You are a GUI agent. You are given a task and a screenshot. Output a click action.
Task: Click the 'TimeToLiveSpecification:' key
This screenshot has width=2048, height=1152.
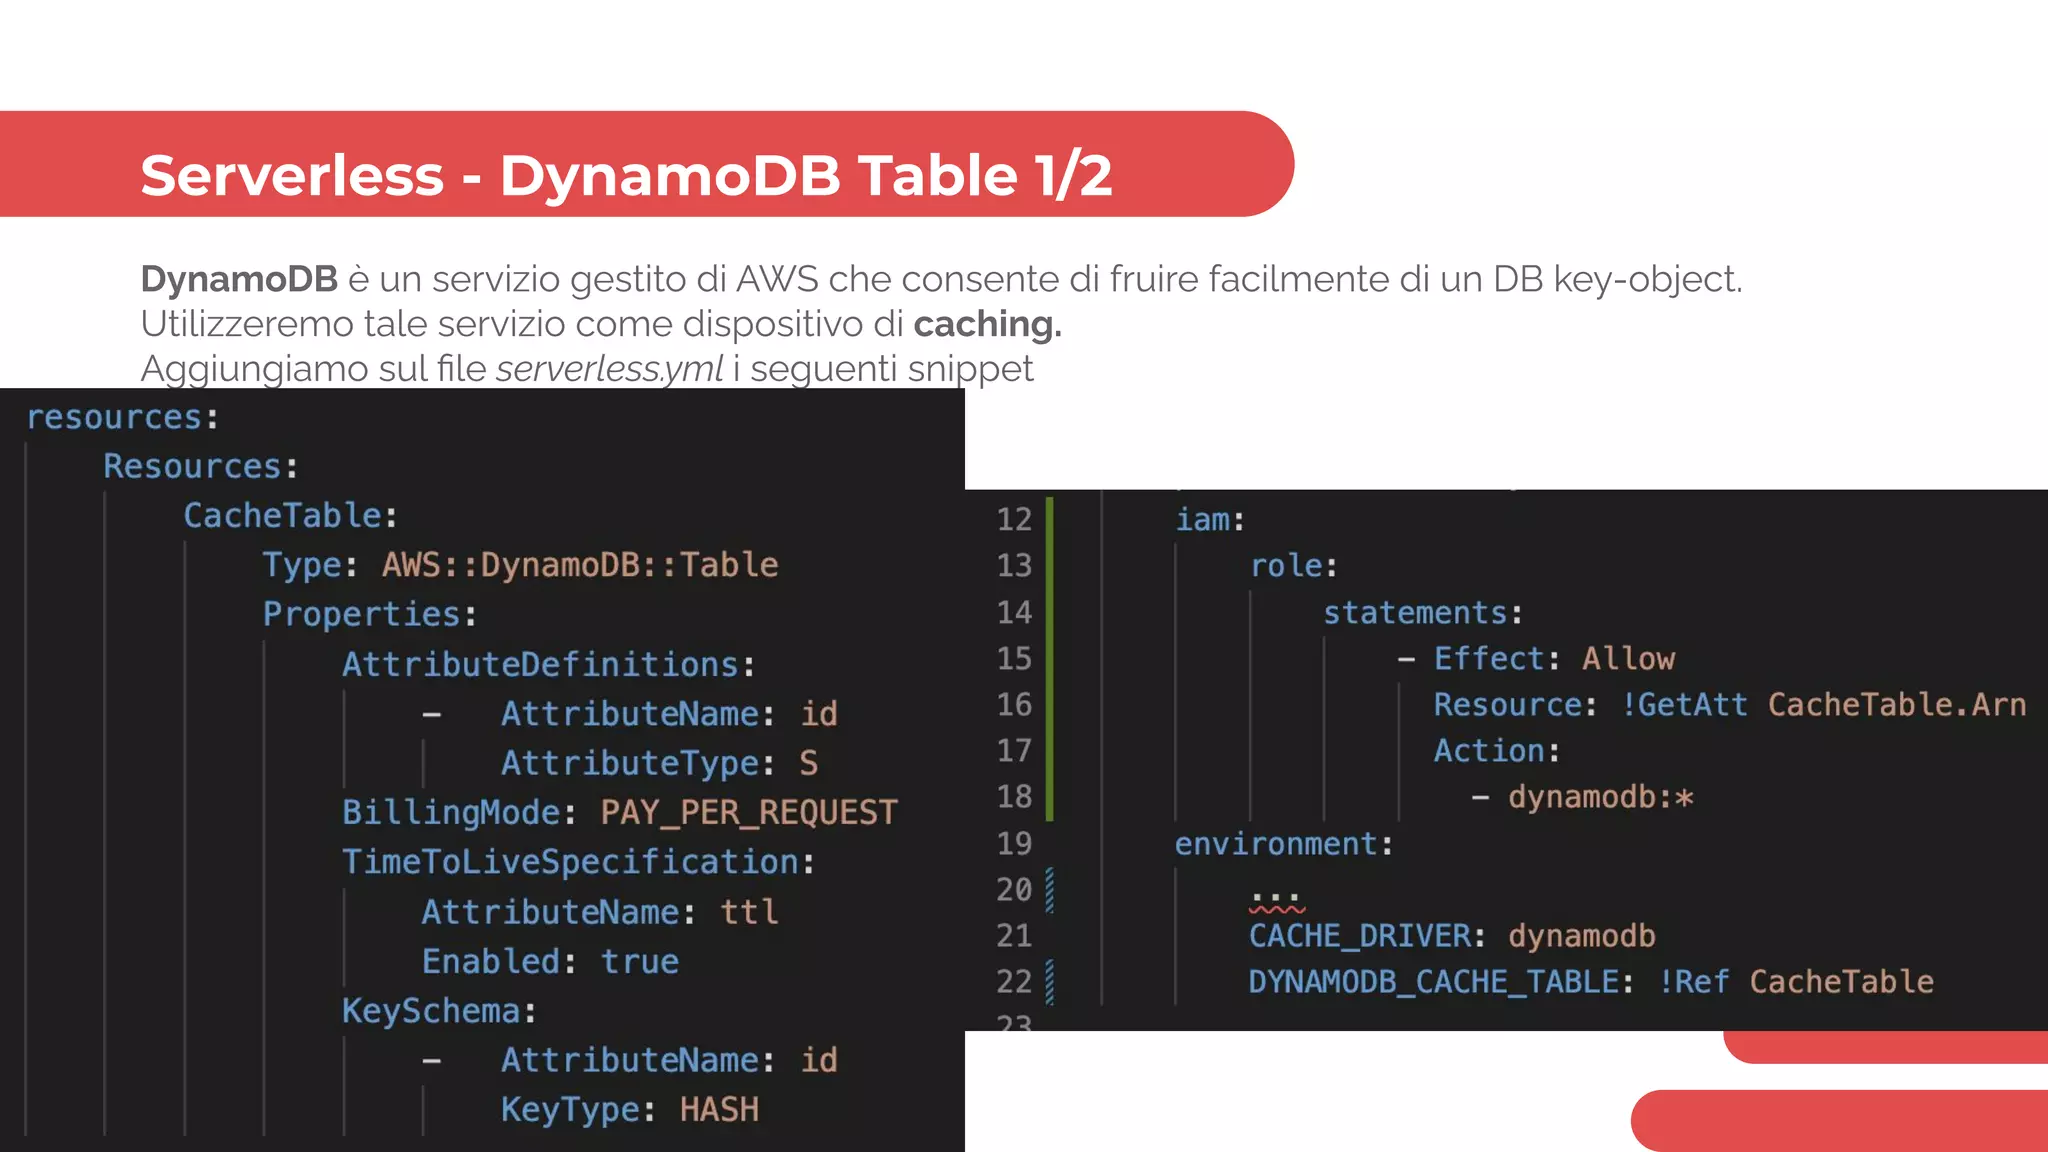tap(578, 862)
